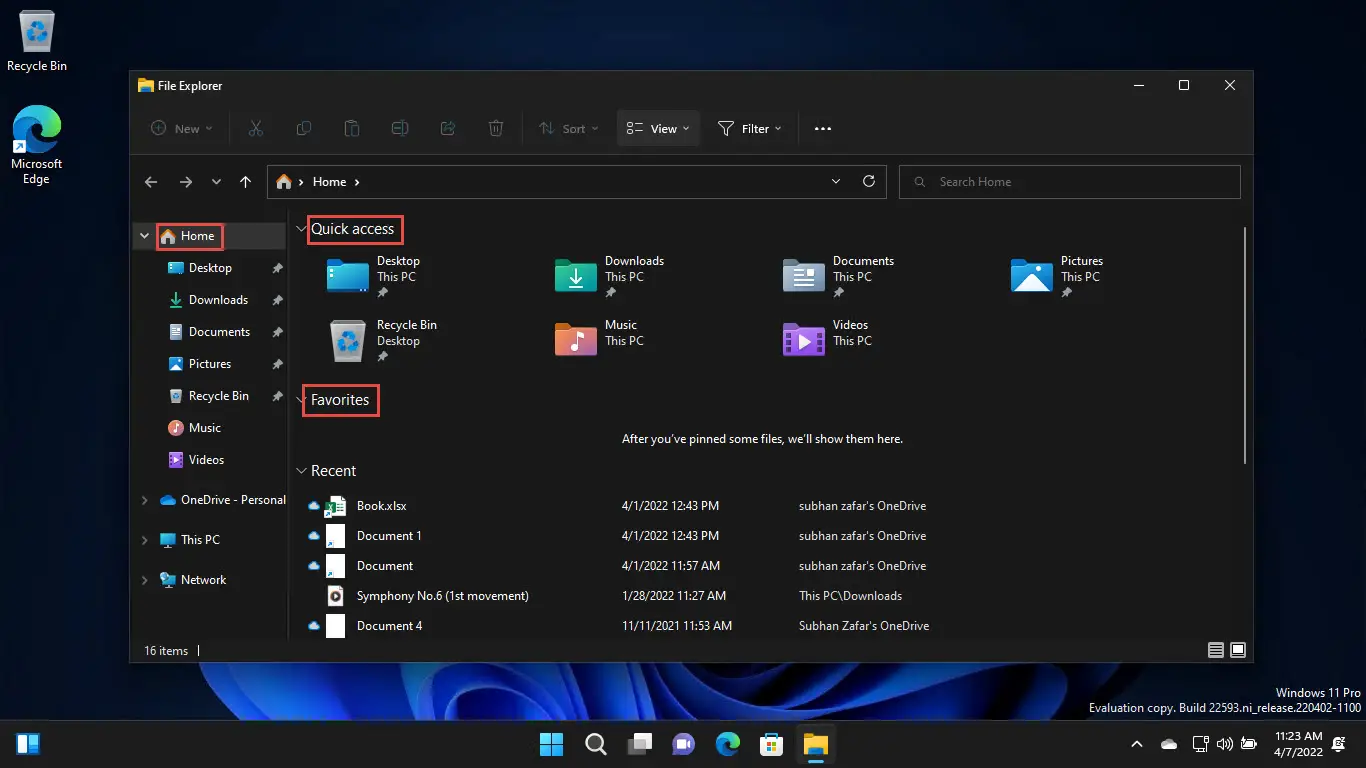
Task: Open the OneDrive cloud tray icon
Action: point(1169,744)
